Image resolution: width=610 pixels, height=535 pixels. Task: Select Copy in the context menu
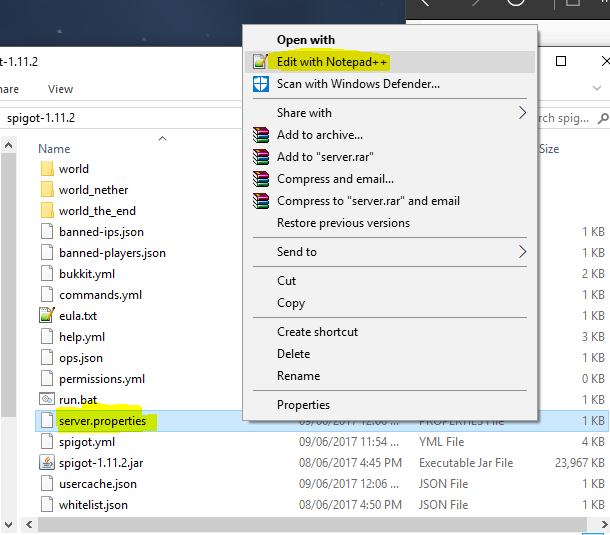(390, 303)
